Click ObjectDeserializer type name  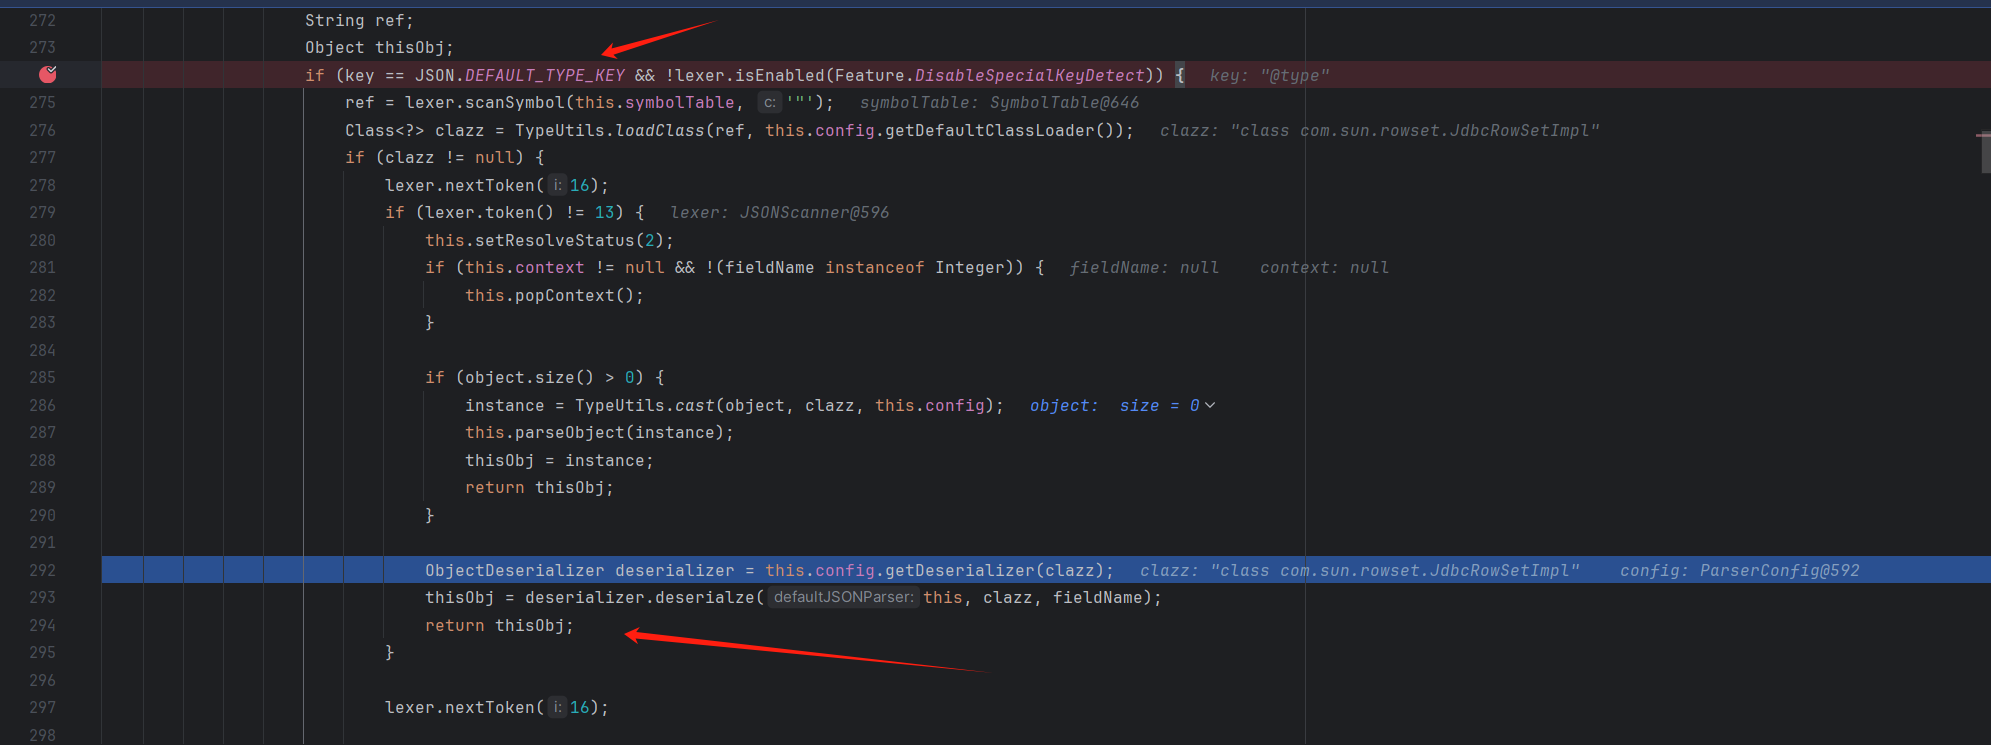515,570
